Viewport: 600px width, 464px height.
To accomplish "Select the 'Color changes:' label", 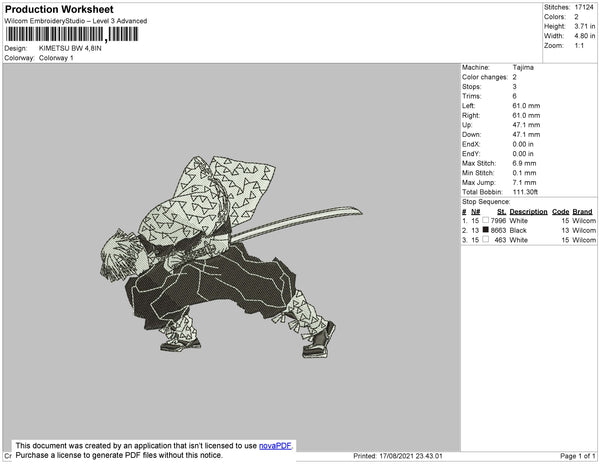I will click(485, 77).
